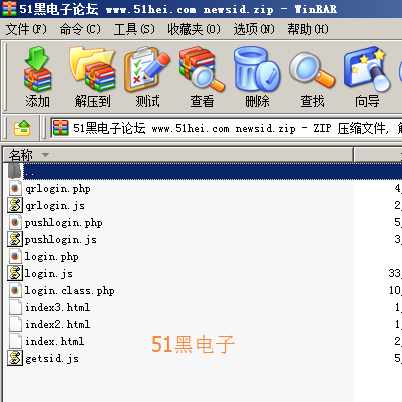Screen dimensions: 402x402
Task: Open the 文件(F) menu
Action: pyautogui.click(x=26, y=29)
